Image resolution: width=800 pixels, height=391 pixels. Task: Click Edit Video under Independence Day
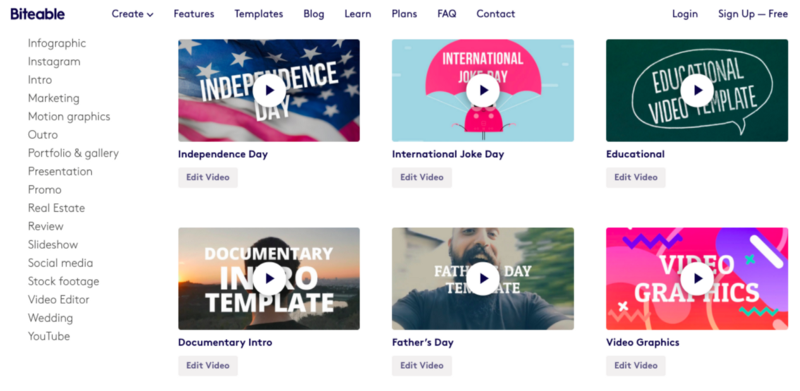pyautogui.click(x=208, y=178)
